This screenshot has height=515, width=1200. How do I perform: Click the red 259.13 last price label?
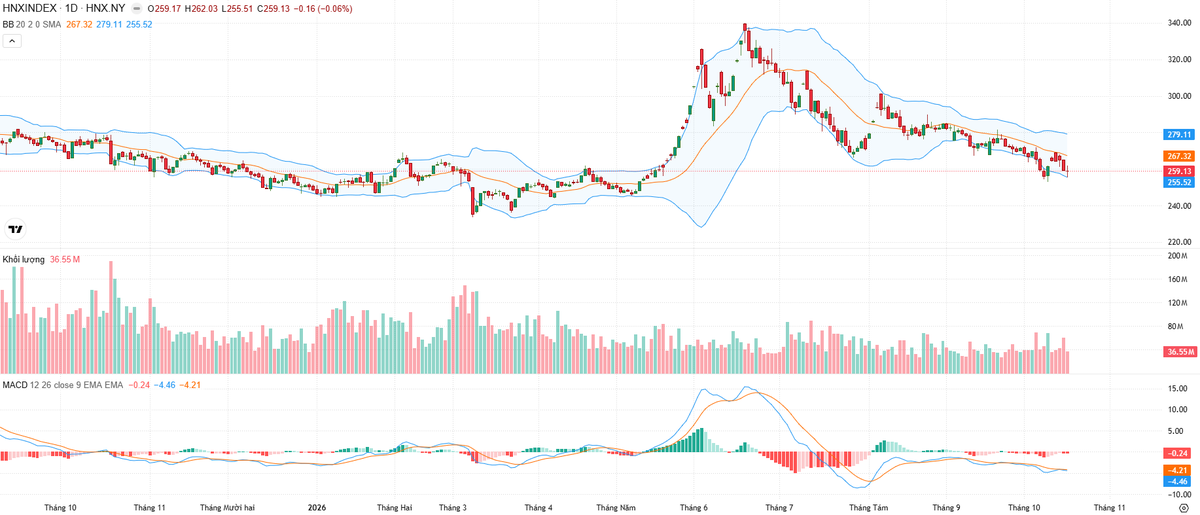click(x=1180, y=171)
